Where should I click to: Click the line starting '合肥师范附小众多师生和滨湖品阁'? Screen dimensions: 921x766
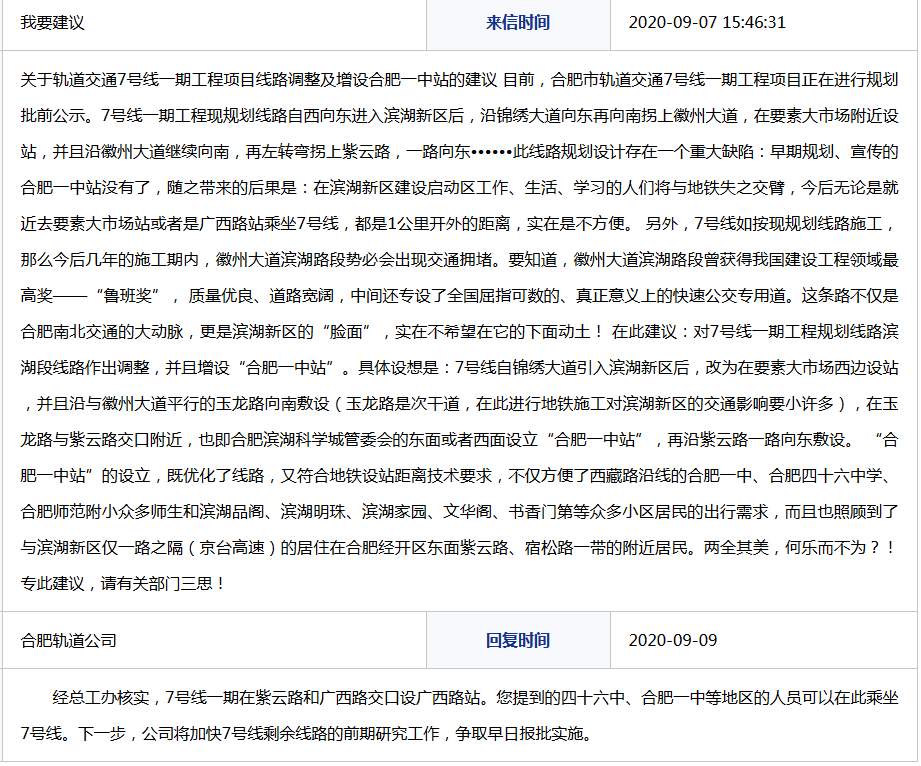(459, 512)
